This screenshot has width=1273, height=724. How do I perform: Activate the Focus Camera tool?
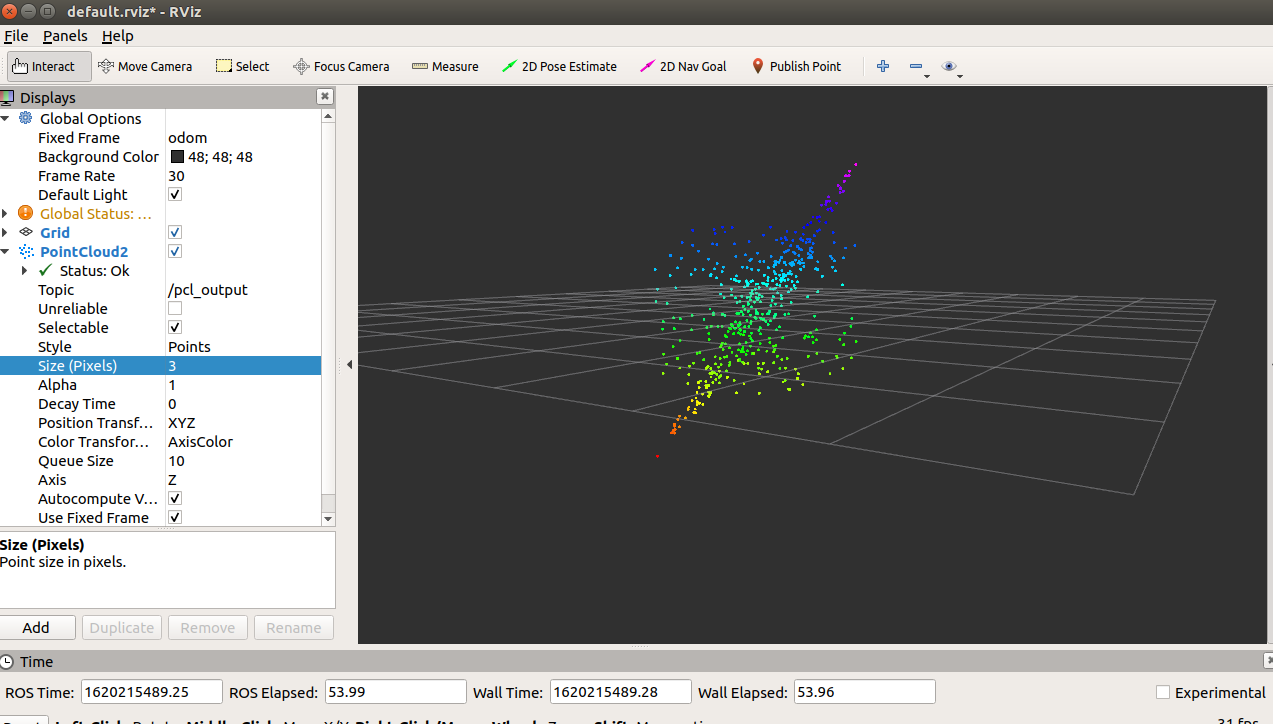(x=341, y=67)
